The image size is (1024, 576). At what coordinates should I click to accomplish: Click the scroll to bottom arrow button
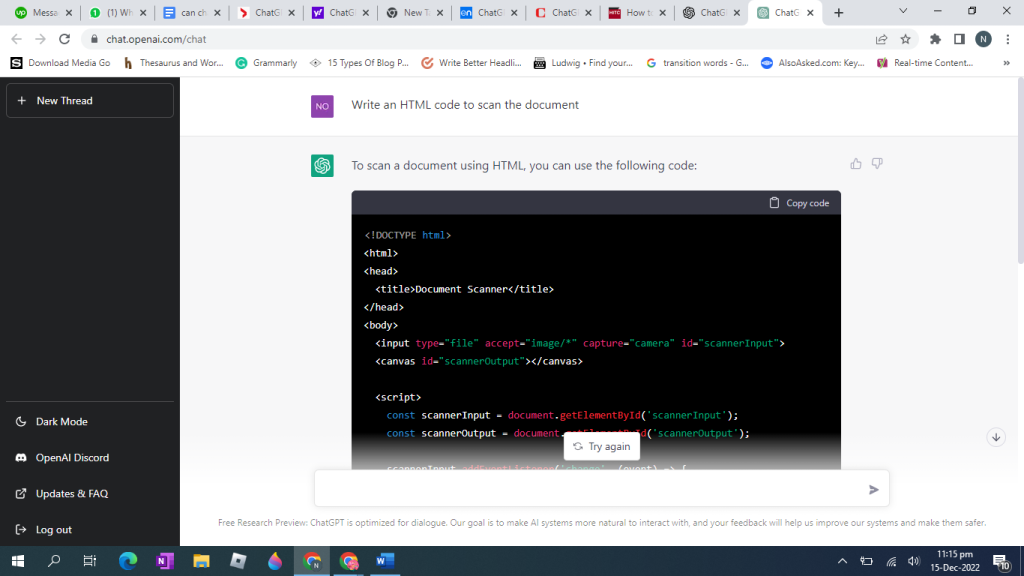pyautogui.click(x=995, y=438)
